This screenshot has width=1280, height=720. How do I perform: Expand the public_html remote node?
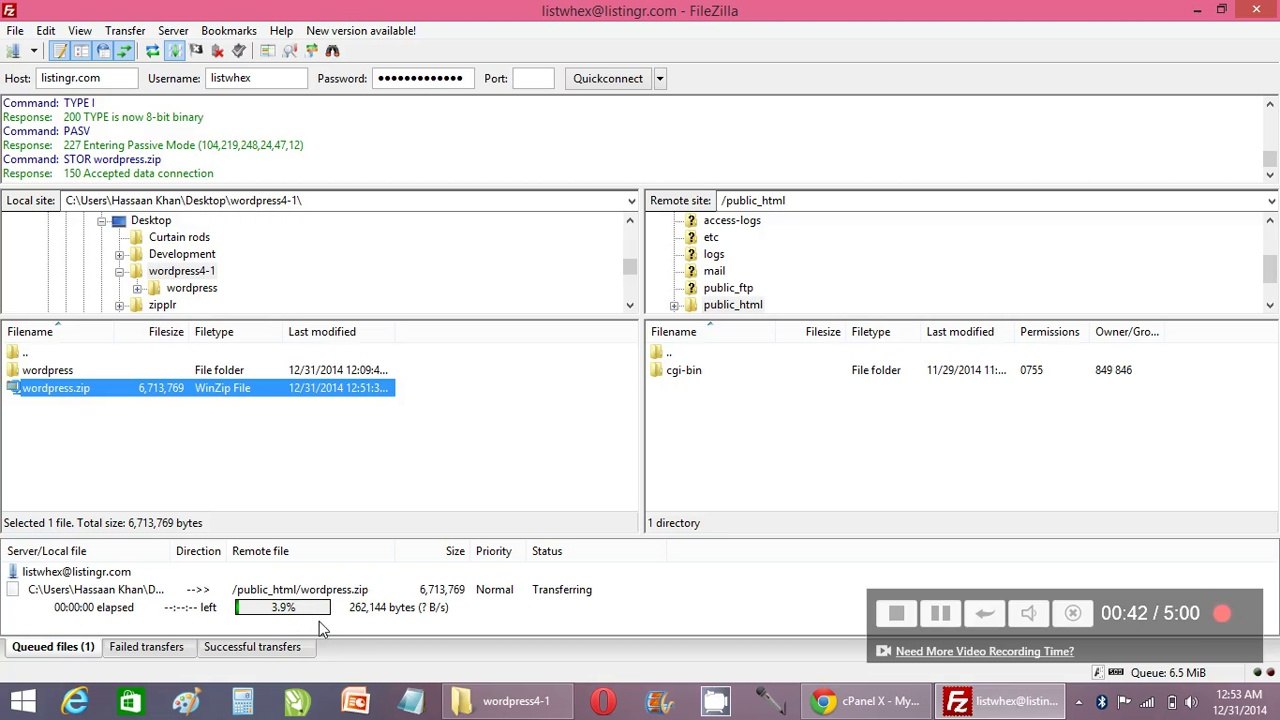pos(674,305)
